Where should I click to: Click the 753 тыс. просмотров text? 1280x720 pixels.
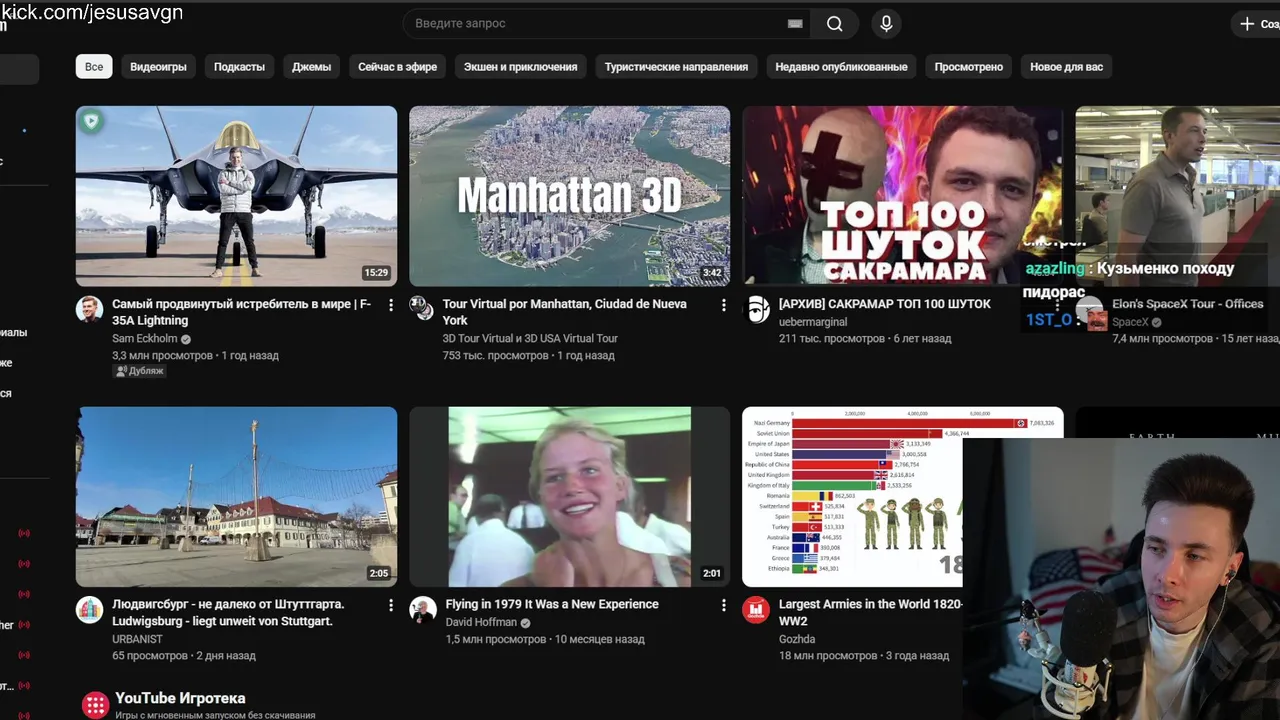point(494,355)
